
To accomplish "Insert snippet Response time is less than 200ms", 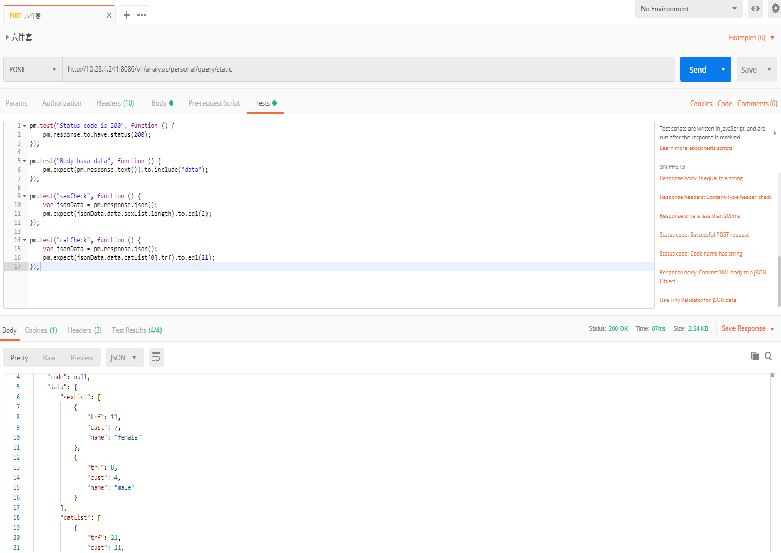I will [699, 216].
